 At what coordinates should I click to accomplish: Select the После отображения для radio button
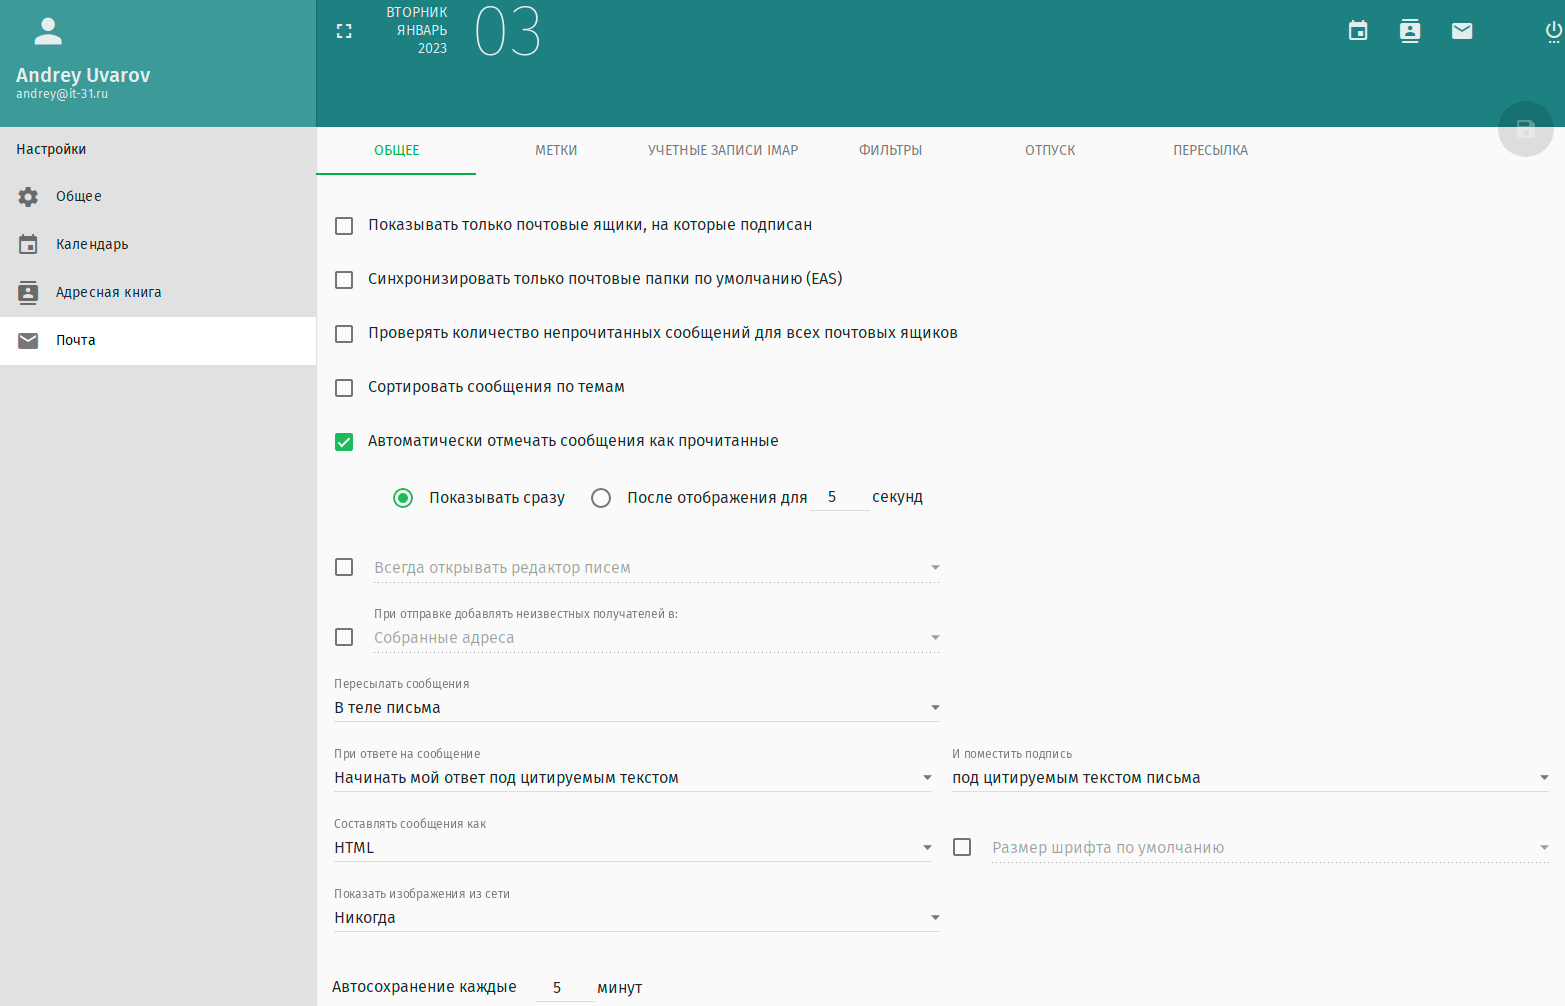(x=601, y=498)
